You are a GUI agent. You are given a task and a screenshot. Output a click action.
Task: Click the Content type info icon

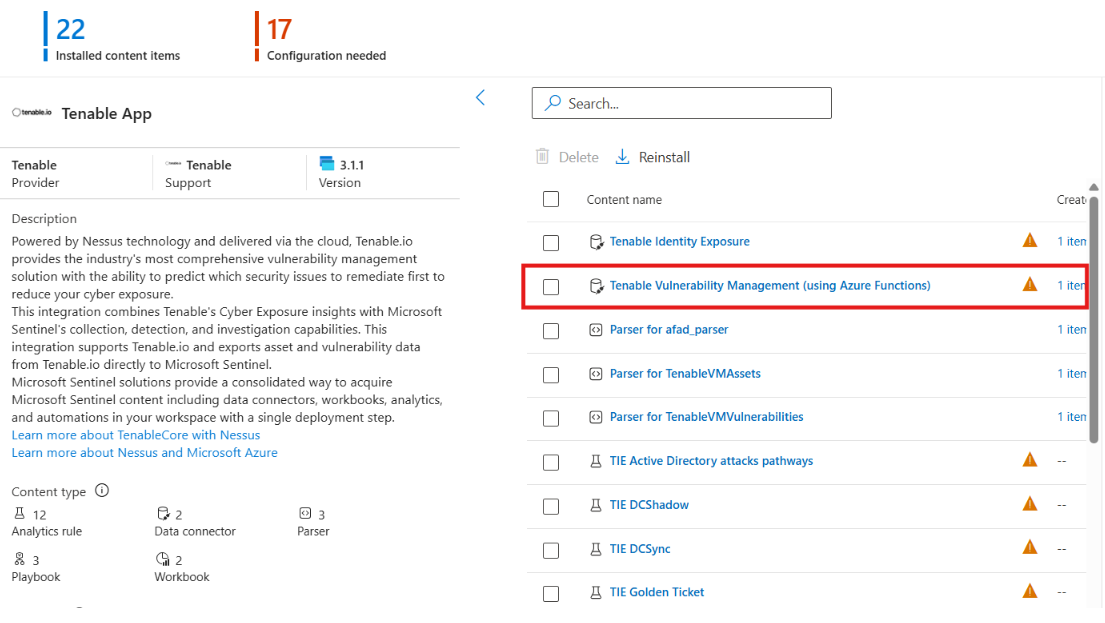point(101,491)
